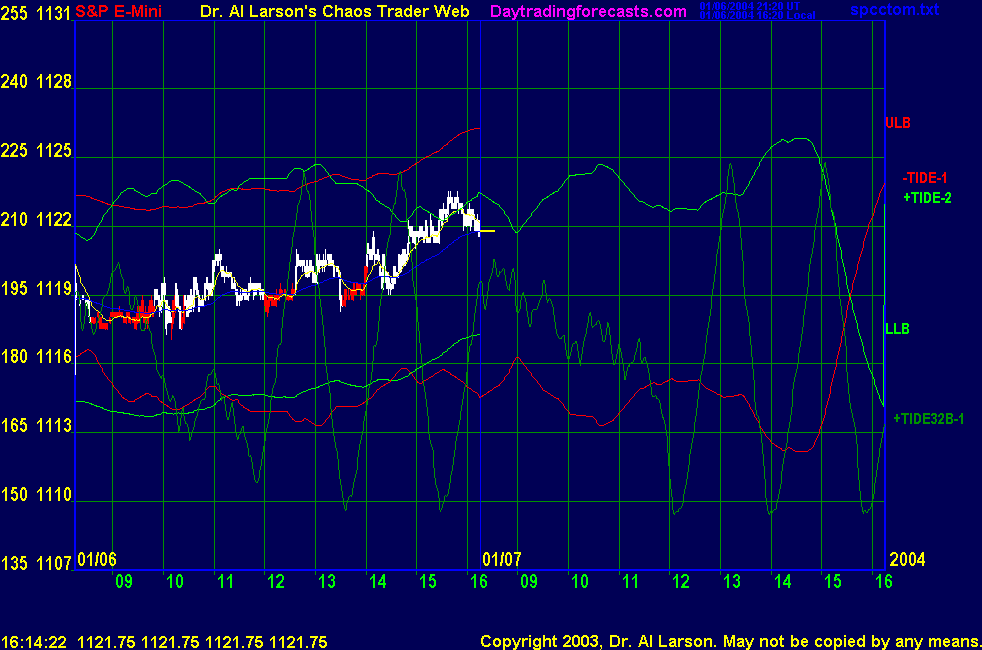Click the '01/07' date label
This screenshot has width=982, height=650.
502,559
